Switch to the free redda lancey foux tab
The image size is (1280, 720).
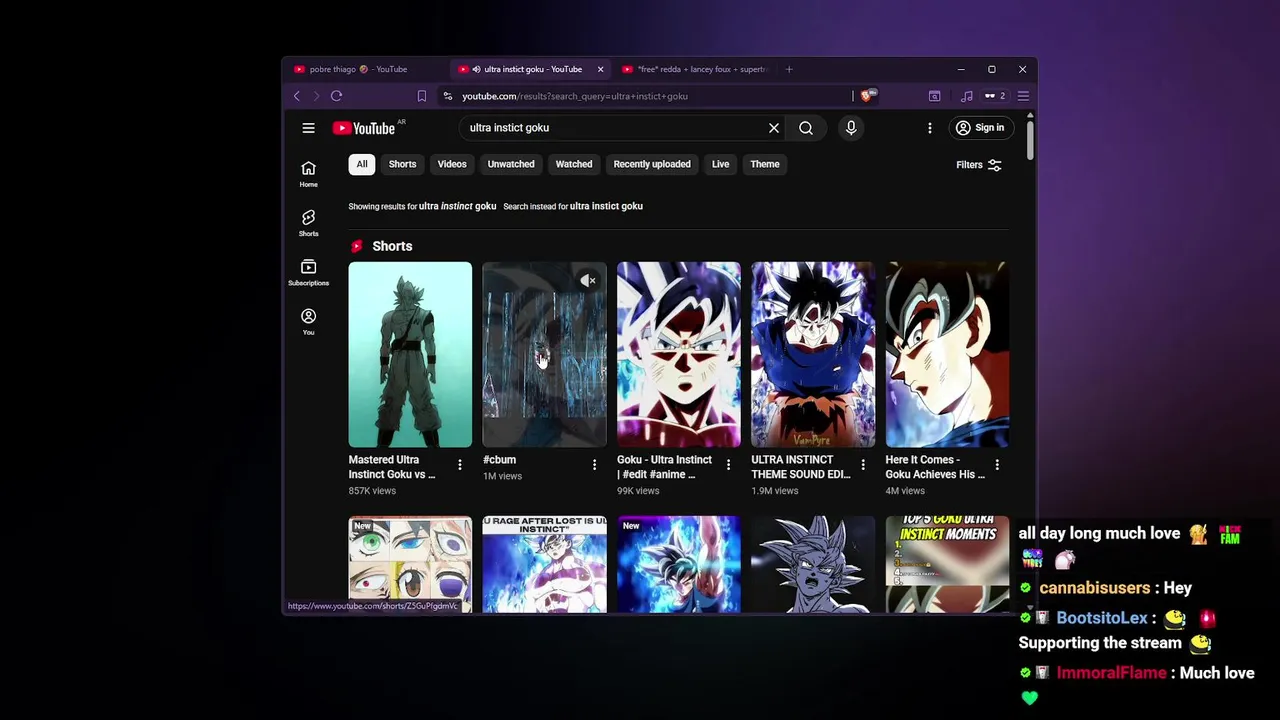(x=694, y=69)
